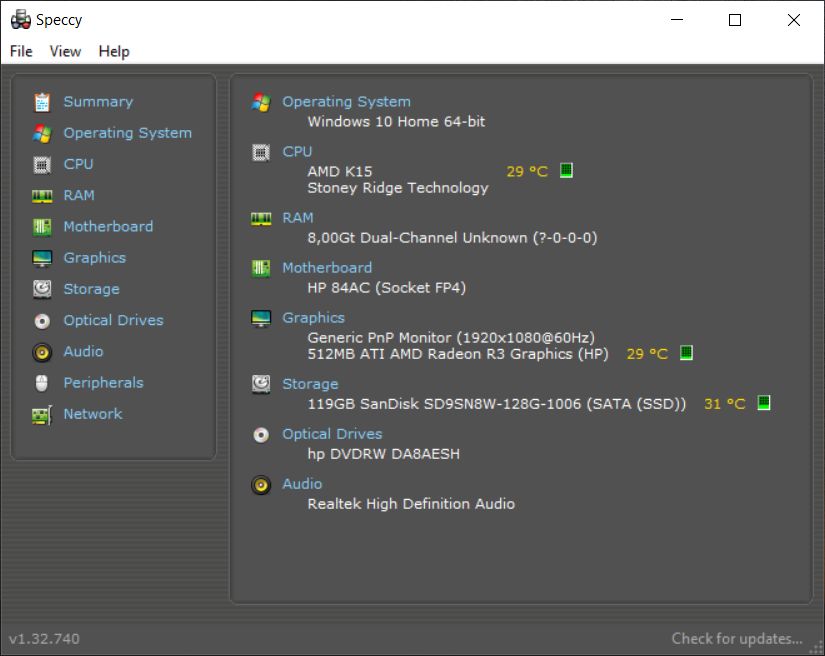
Task: Click the Motherboard icon in summary panel
Action: [261, 268]
